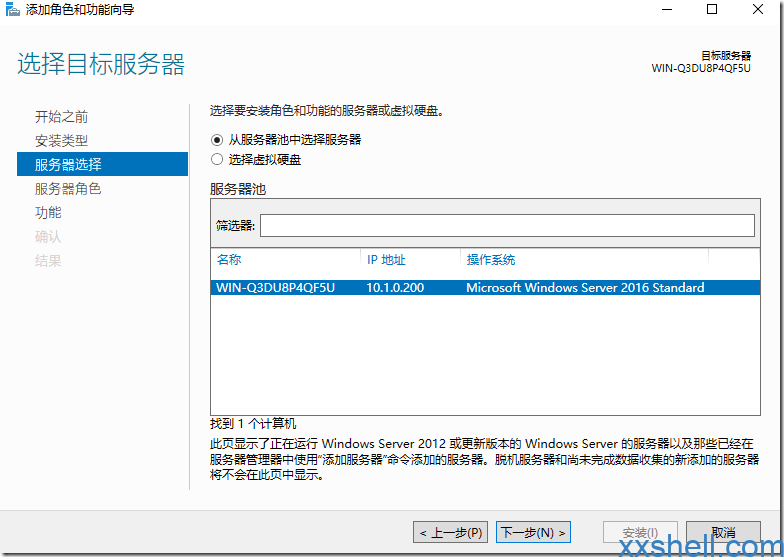Close the wizard window

pos(758,10)
